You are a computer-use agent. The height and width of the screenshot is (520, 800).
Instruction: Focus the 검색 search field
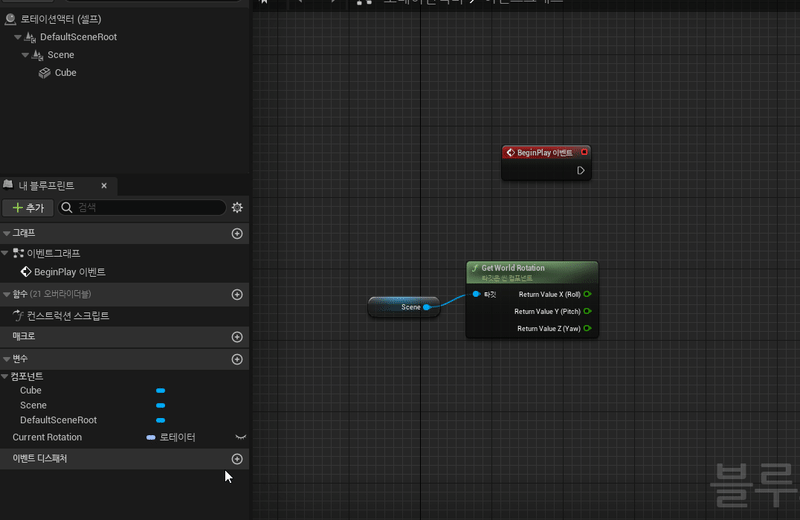pos(142,208)
